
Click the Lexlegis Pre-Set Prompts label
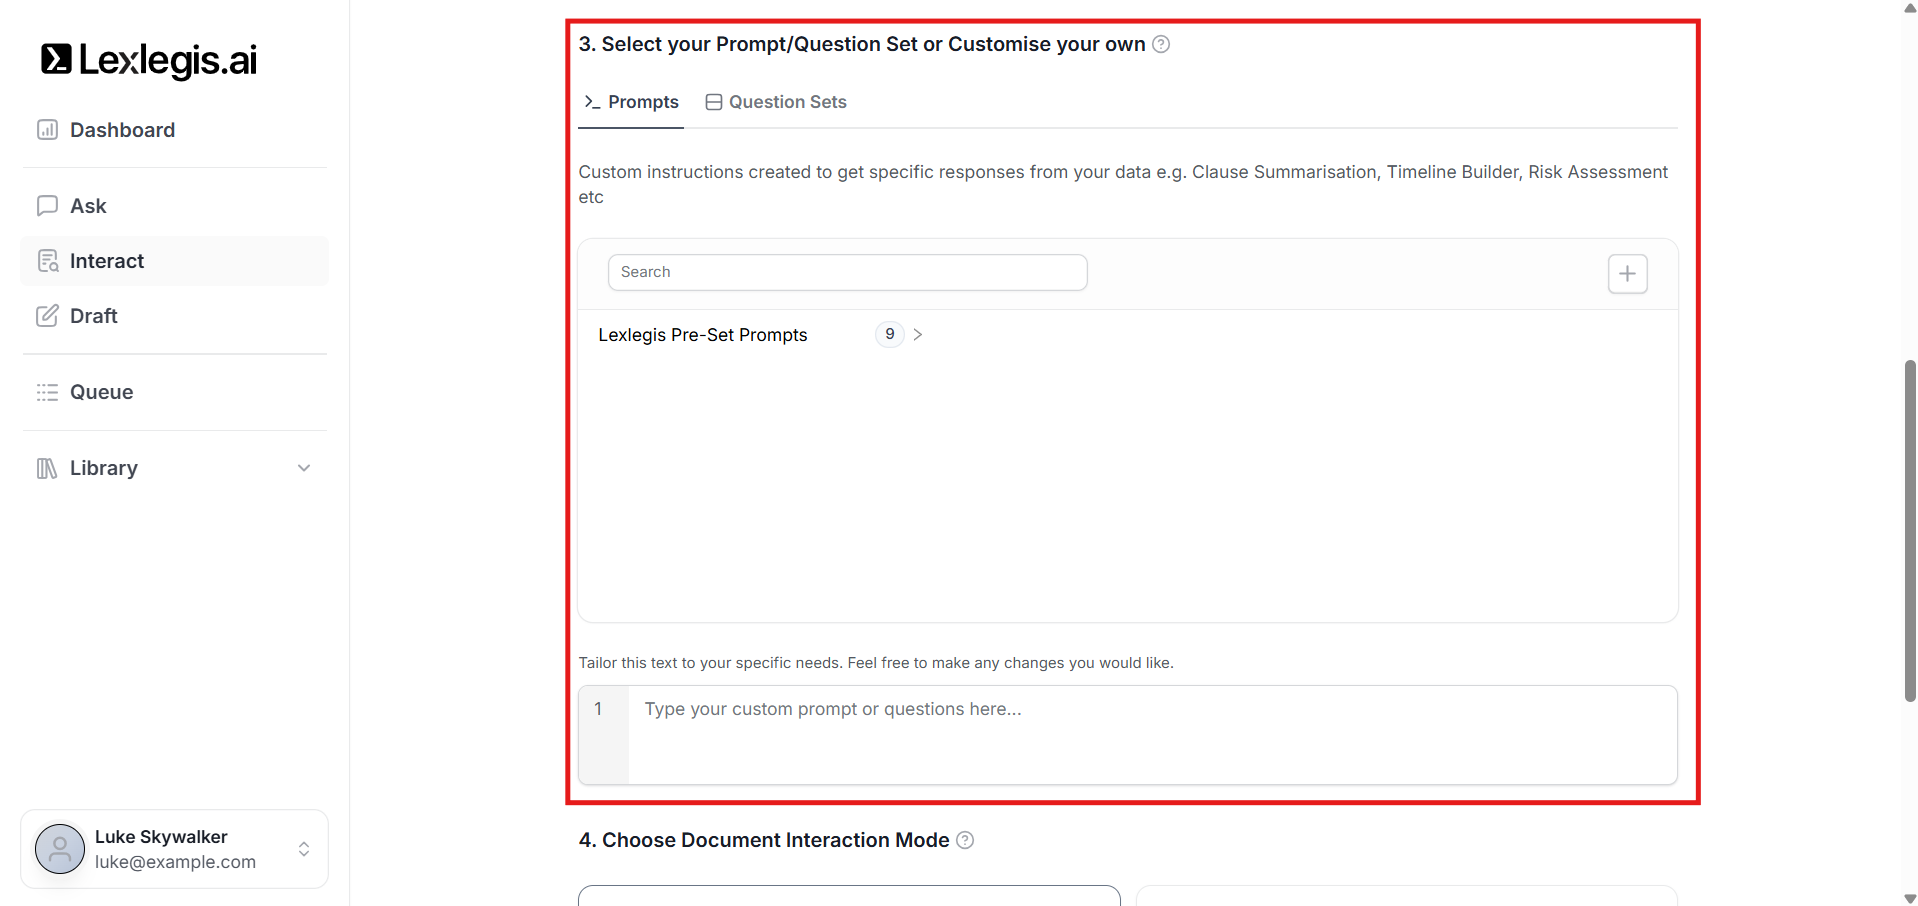pos(702,335)
